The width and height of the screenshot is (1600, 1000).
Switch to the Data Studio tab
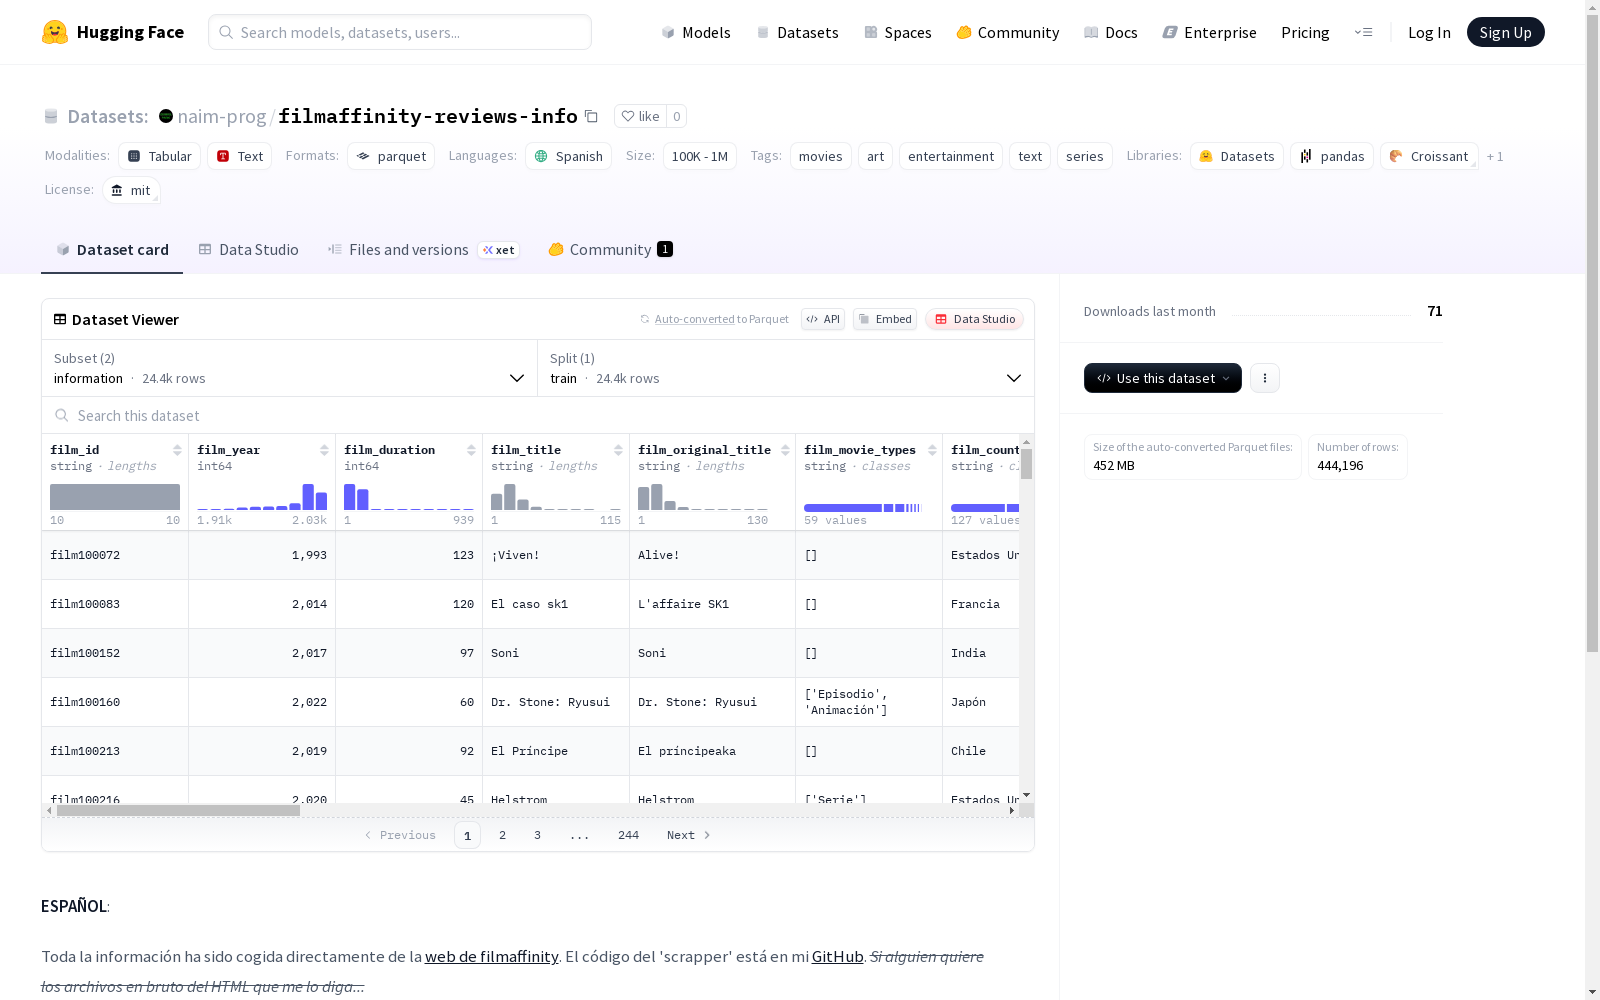click(x=249, y=250)
